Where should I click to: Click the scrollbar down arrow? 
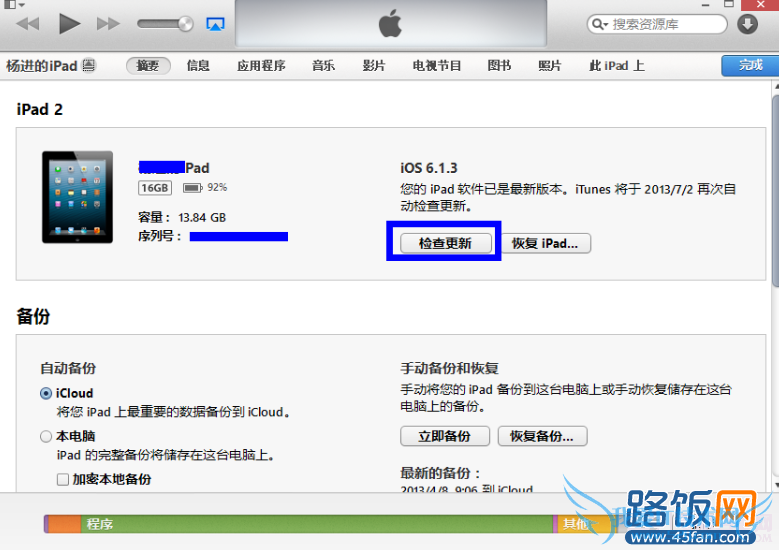click(776, 484)
